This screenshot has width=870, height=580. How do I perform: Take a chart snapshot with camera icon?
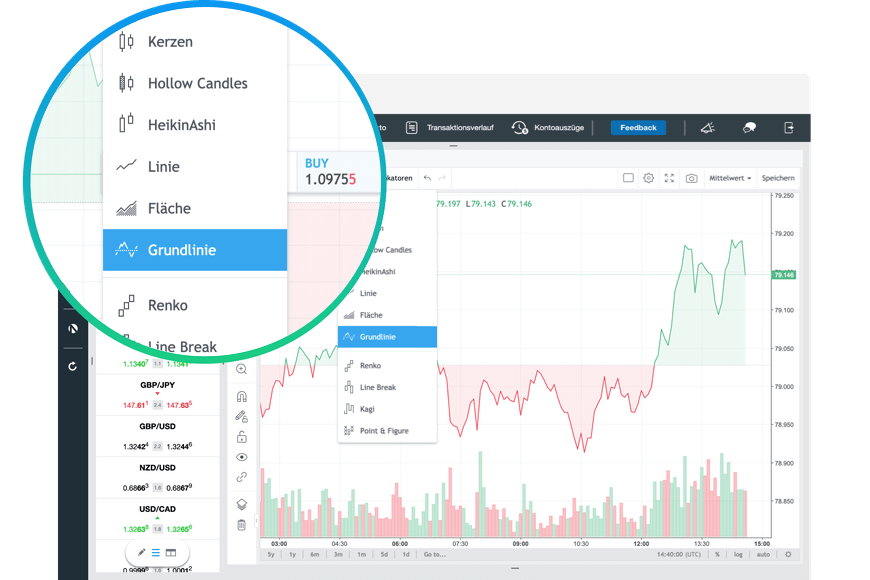click(691, 178)
